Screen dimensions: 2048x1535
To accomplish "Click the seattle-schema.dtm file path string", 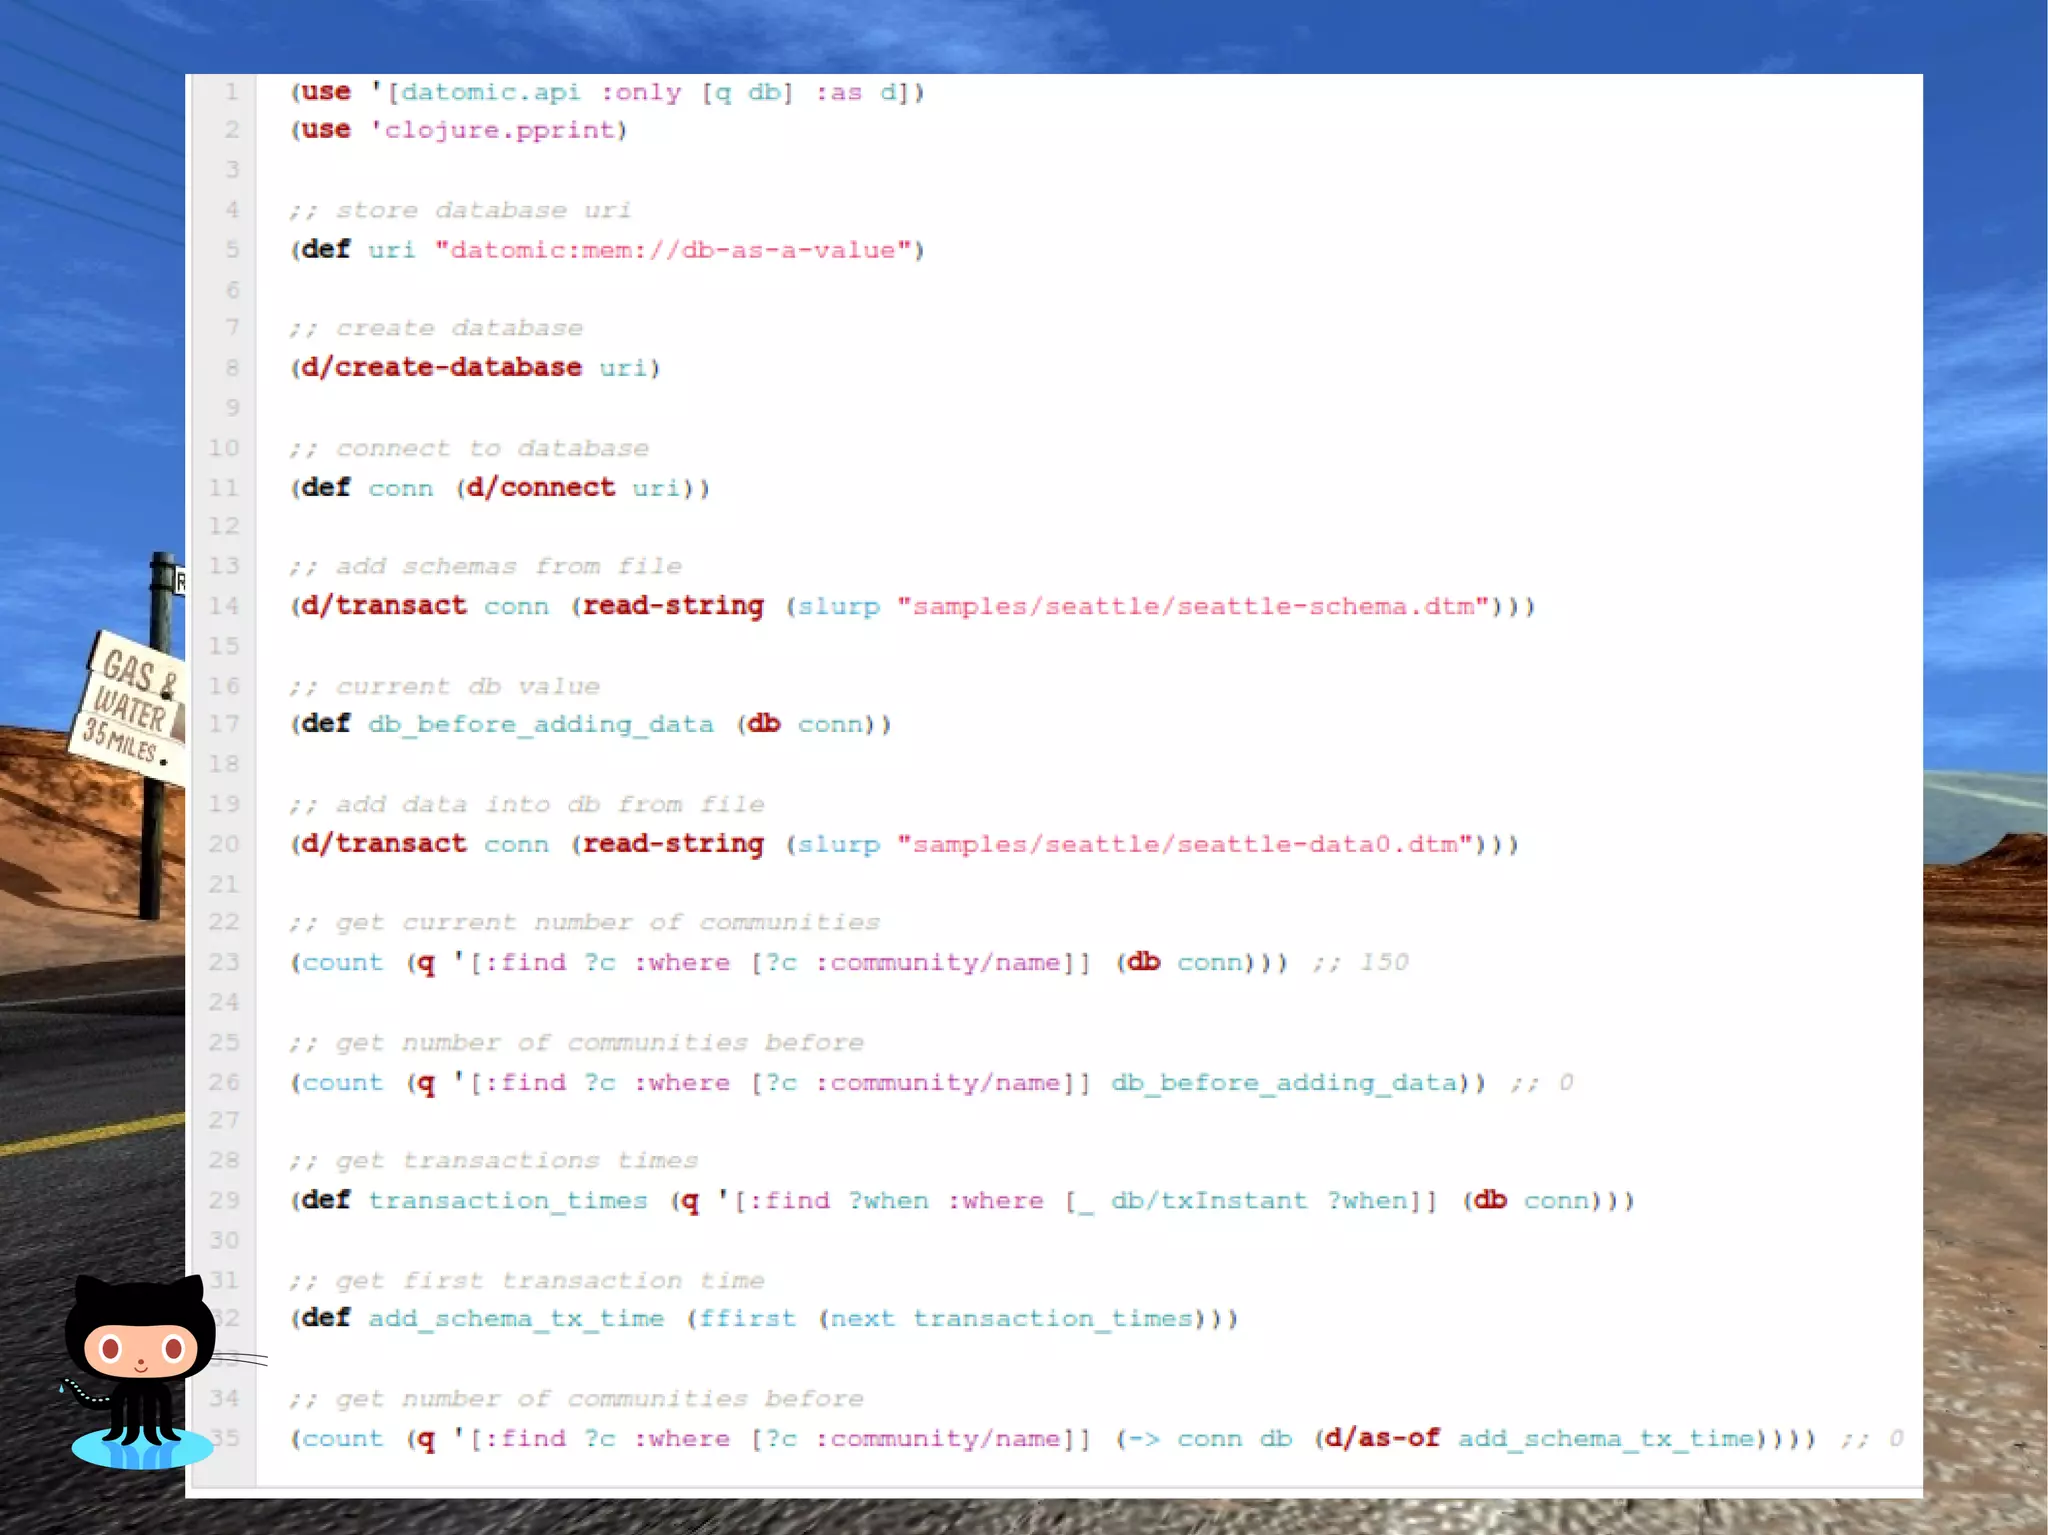I will coord(1192,606).
